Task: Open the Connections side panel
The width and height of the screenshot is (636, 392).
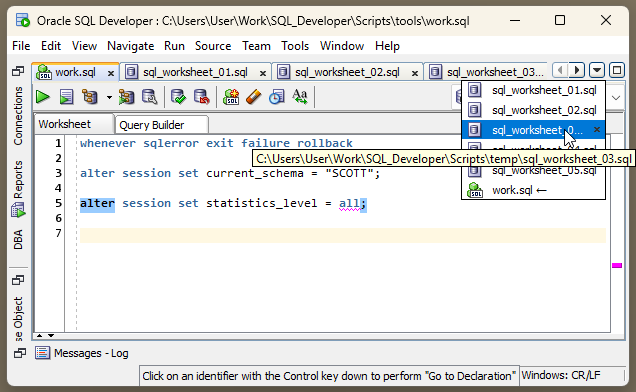Action: 18,116
